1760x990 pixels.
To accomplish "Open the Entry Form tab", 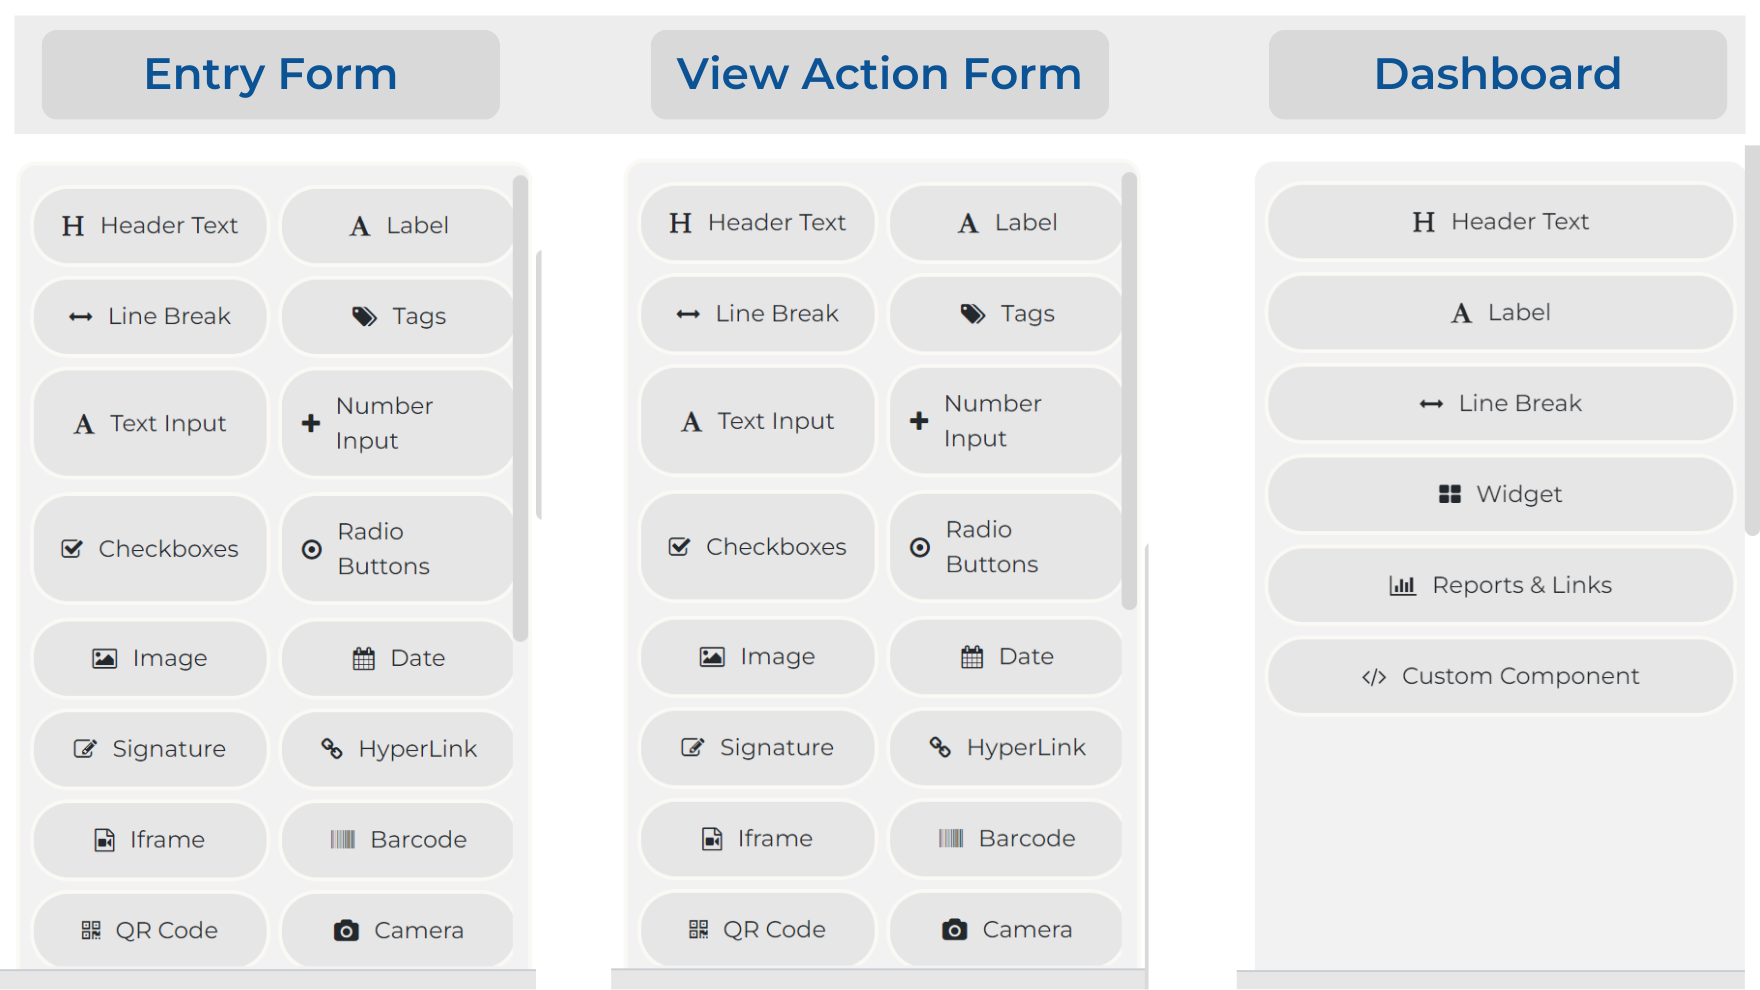I will [x=271, y=74].
